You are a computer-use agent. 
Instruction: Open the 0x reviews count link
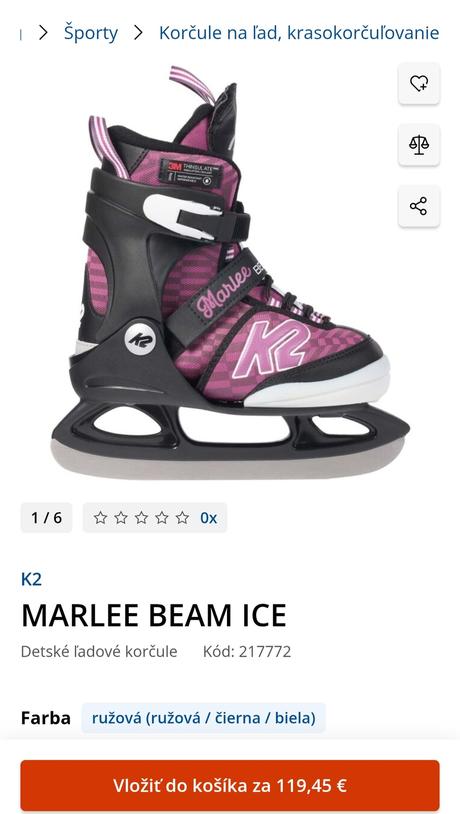[209, 518]
